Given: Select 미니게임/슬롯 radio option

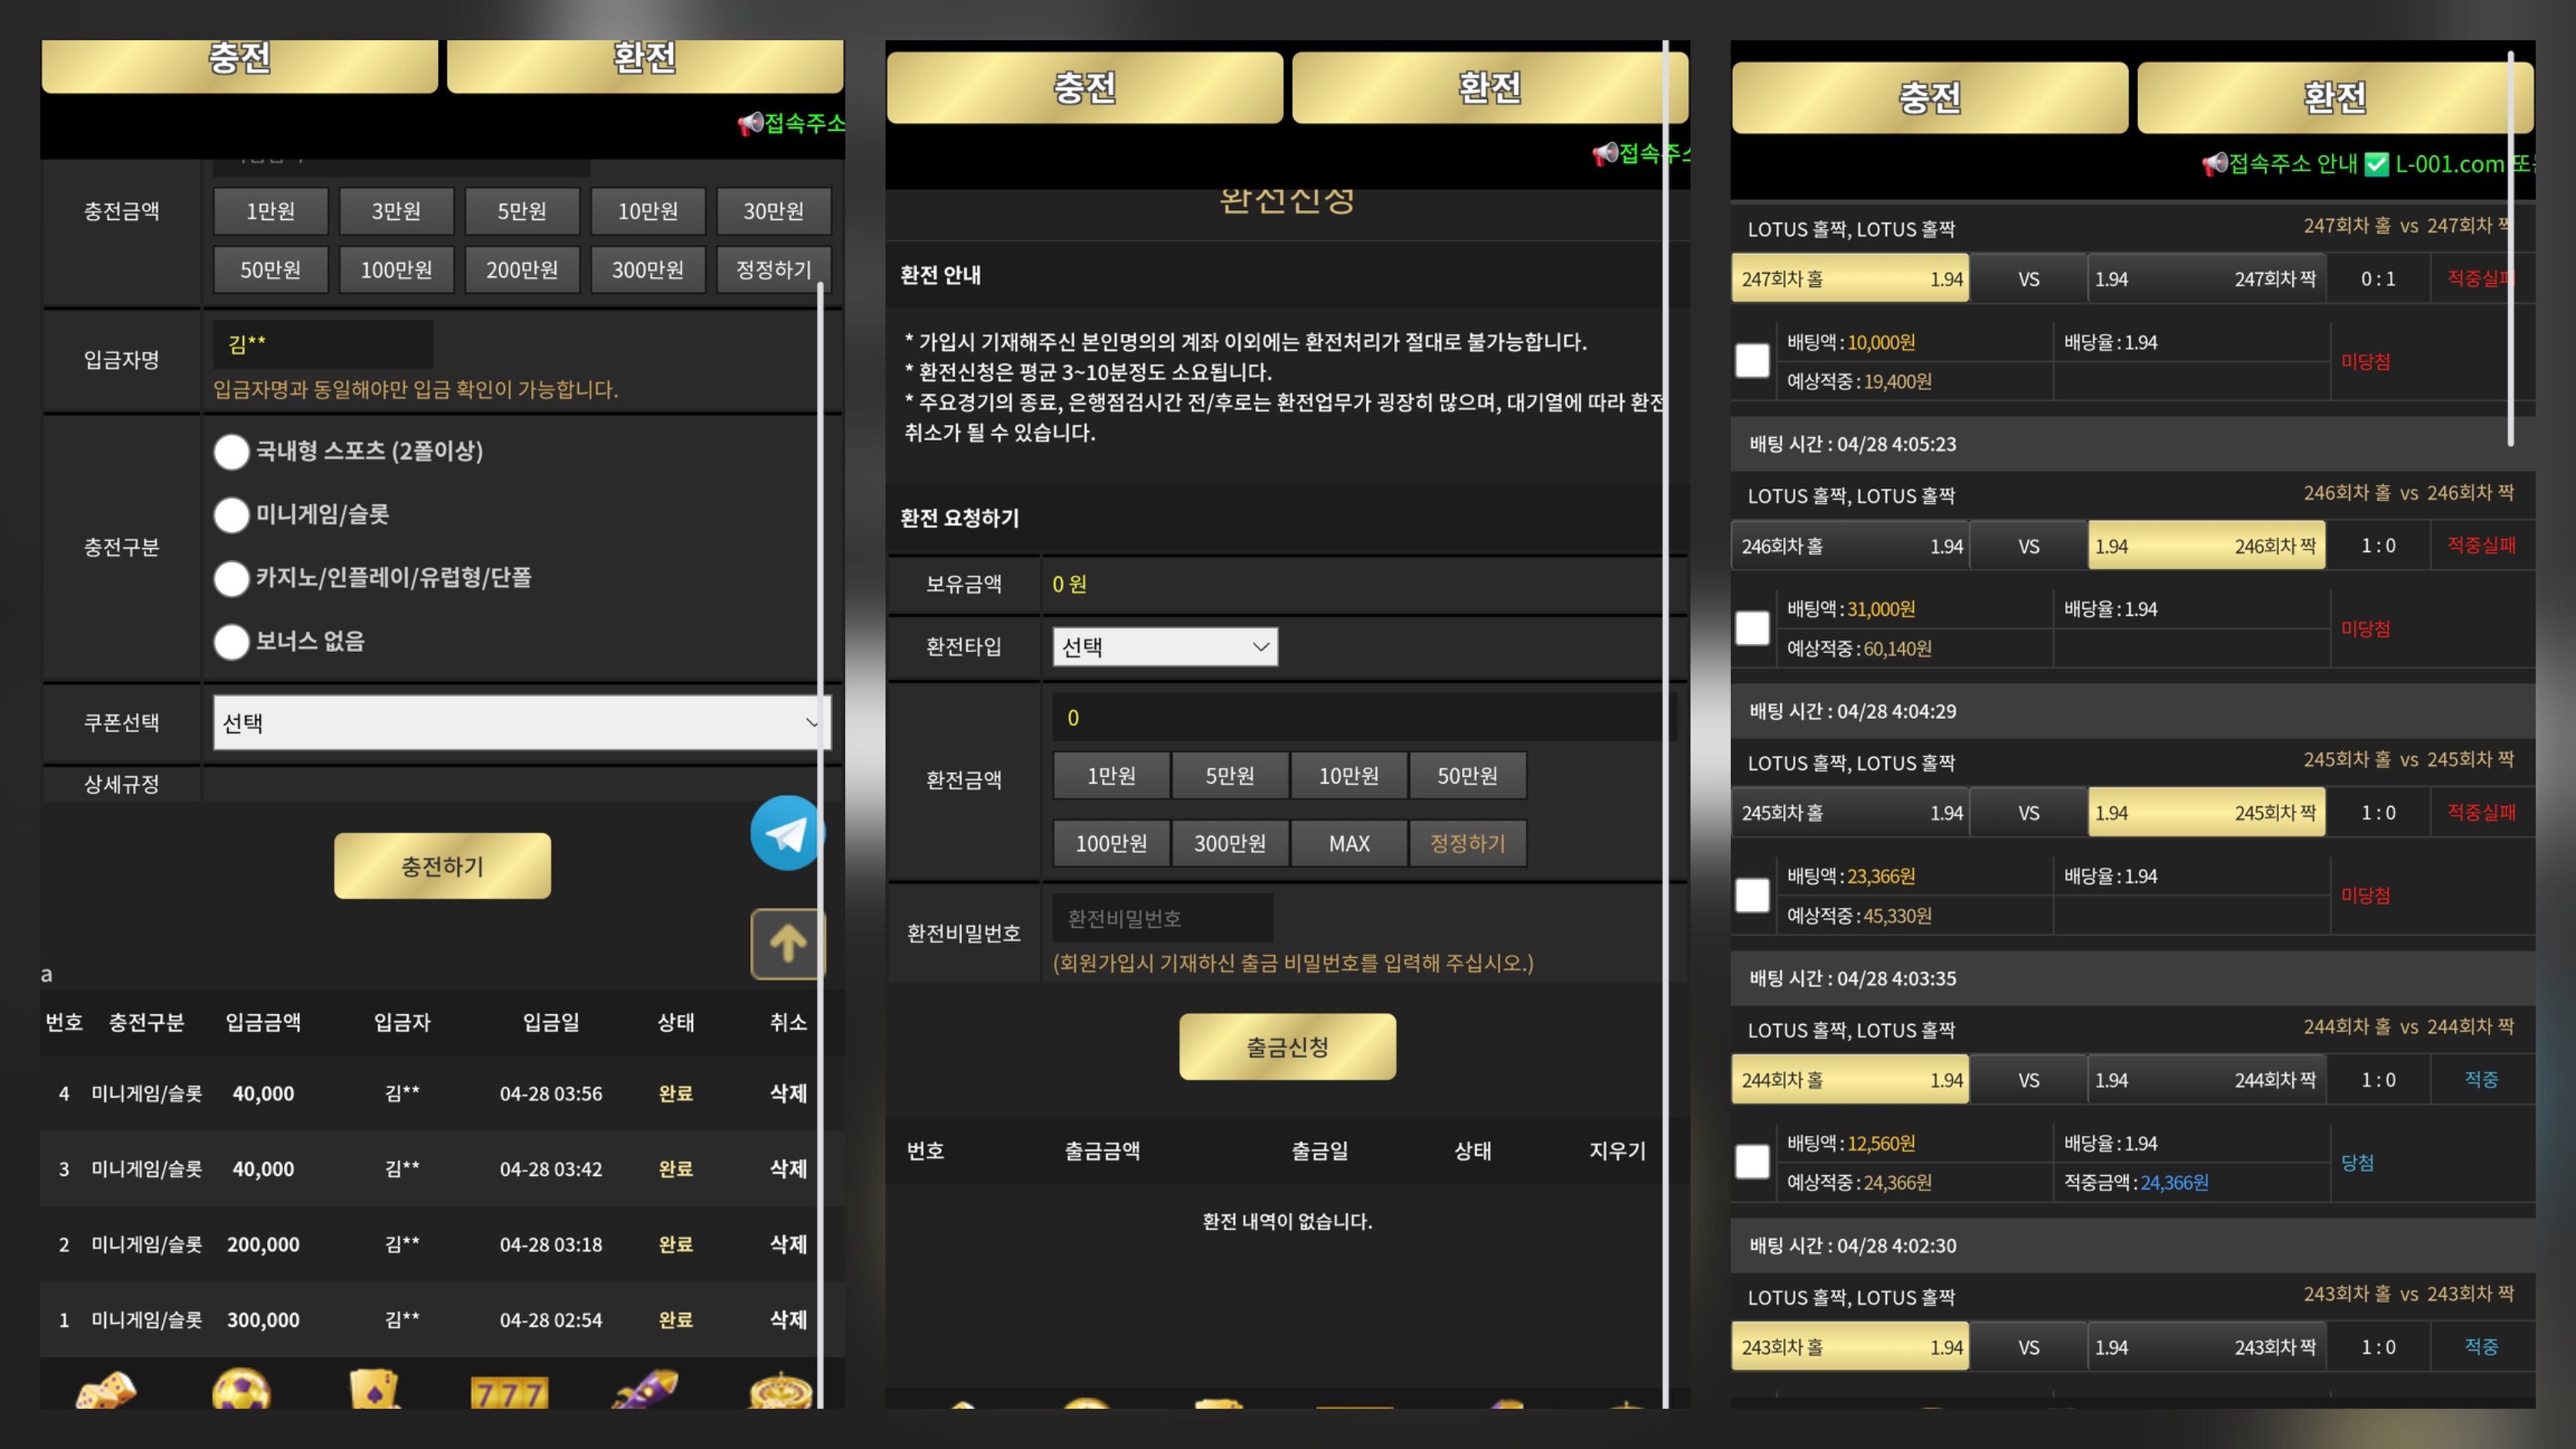Looking at the screenshot, I should coord(231,515).
